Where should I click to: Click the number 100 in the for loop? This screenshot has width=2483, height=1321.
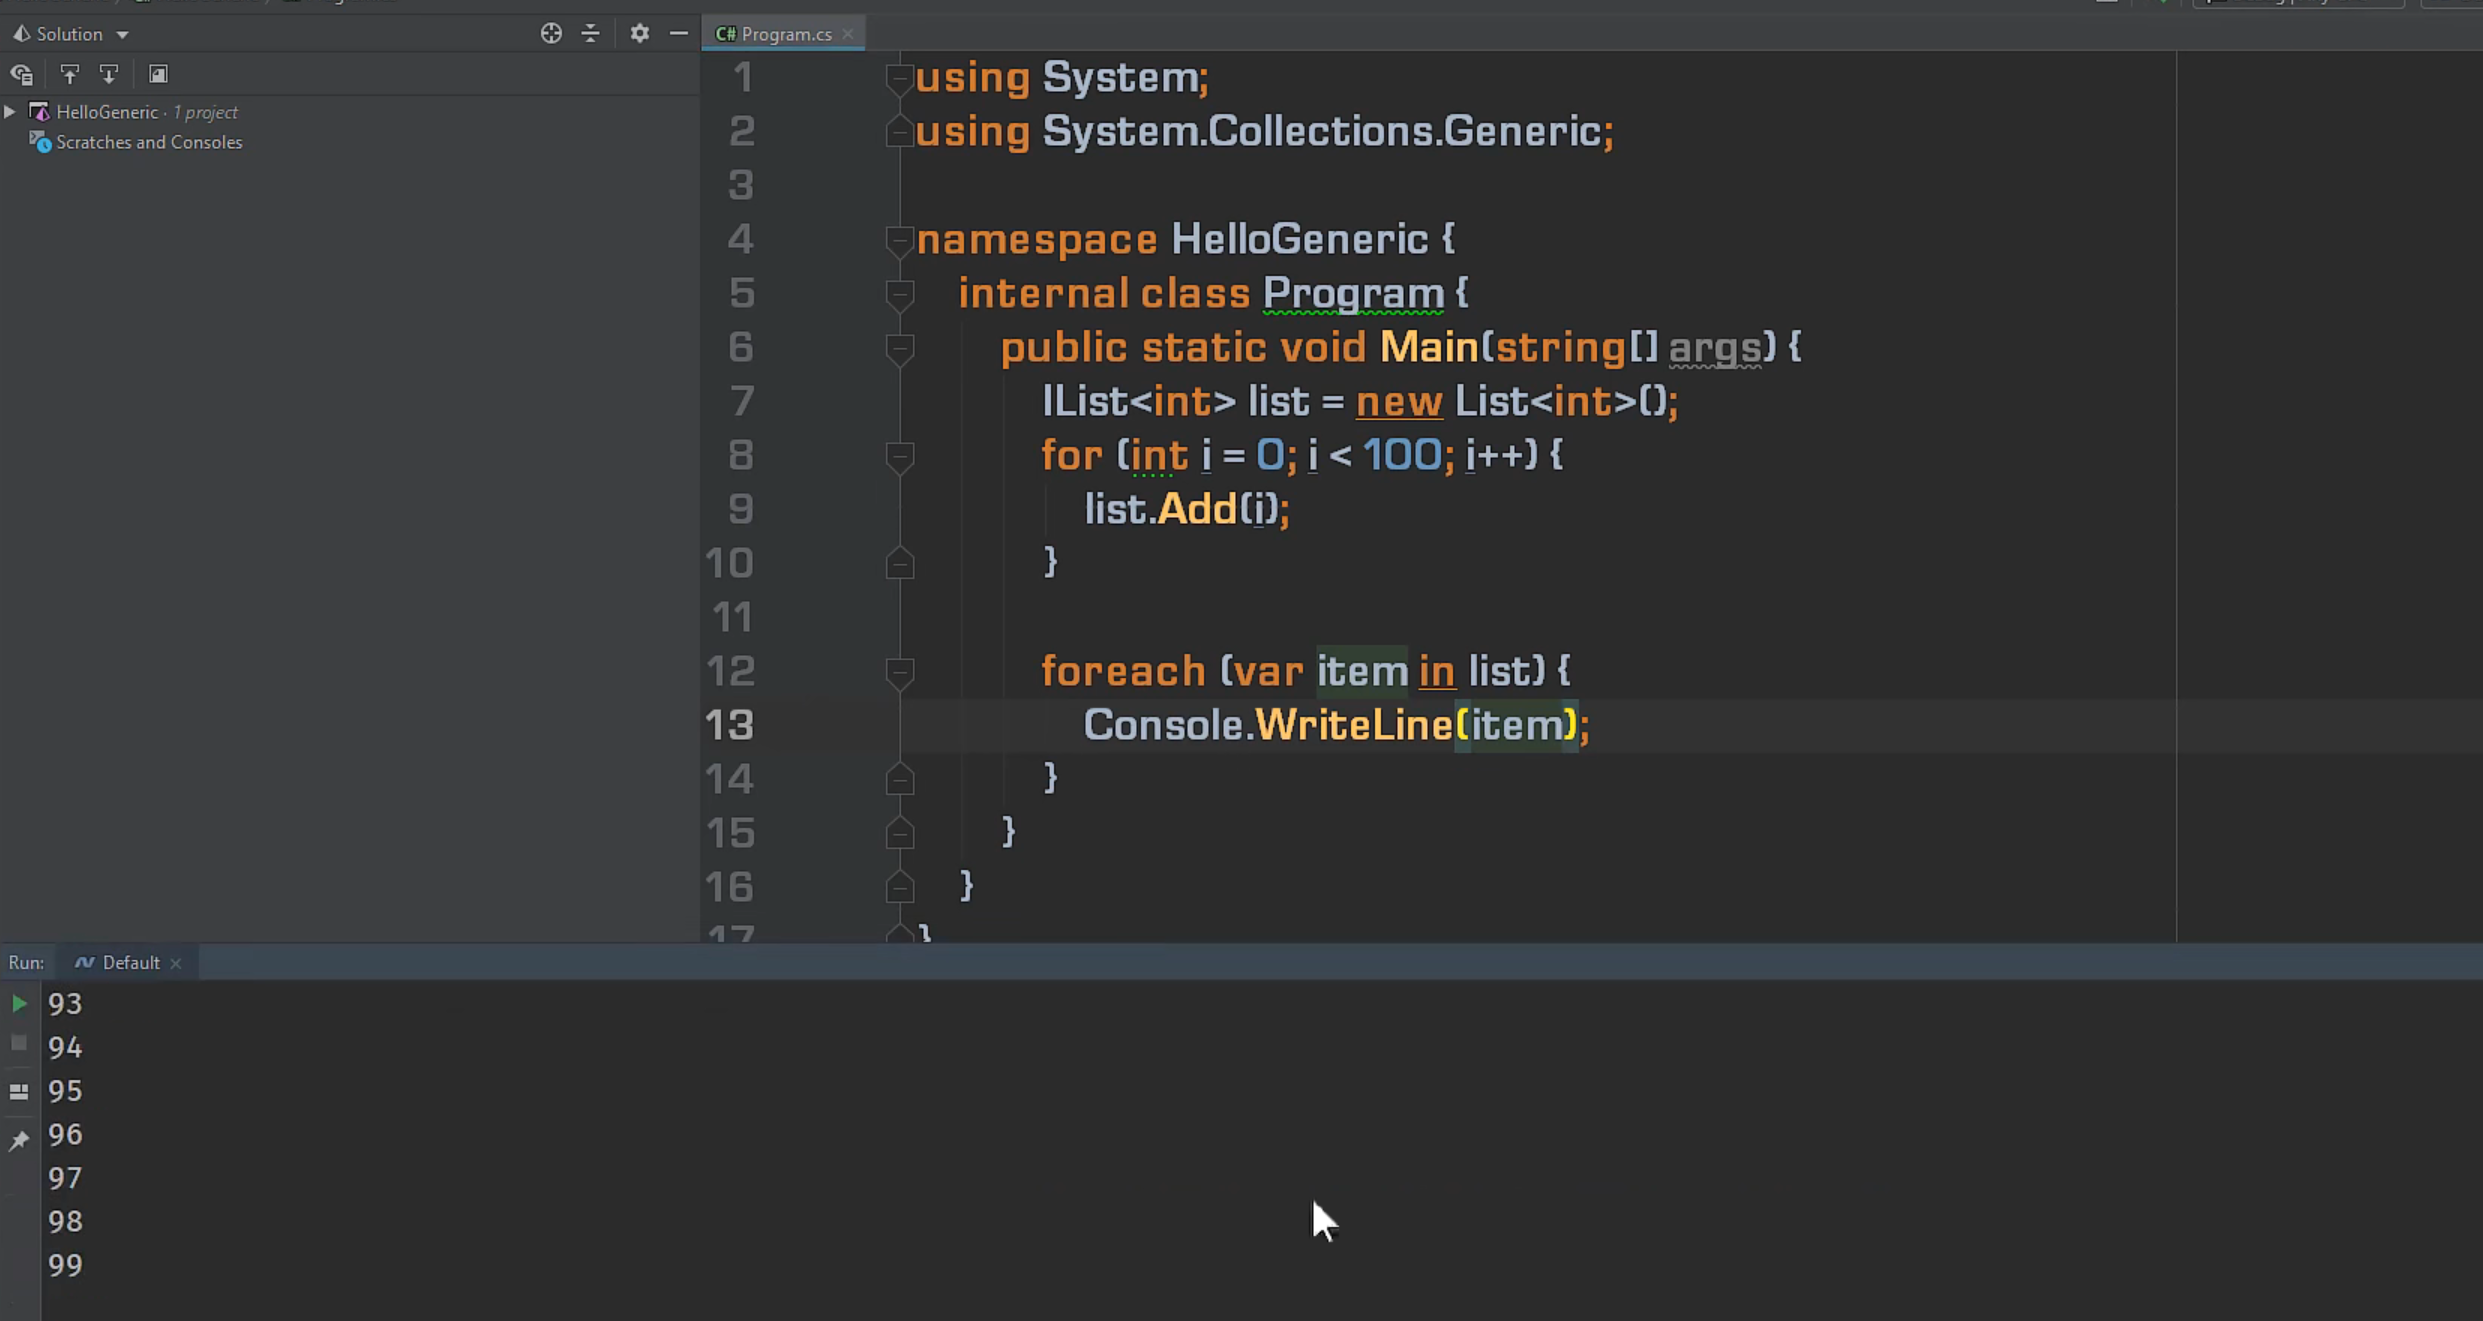click(1402, 456)
